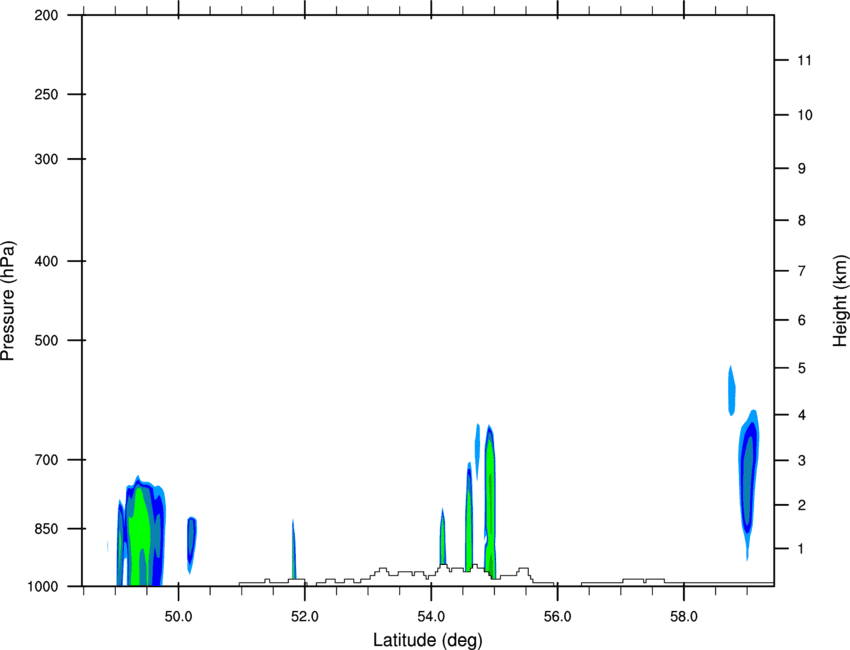Click the green contour column near 54.6° latitude

[468, 518]
